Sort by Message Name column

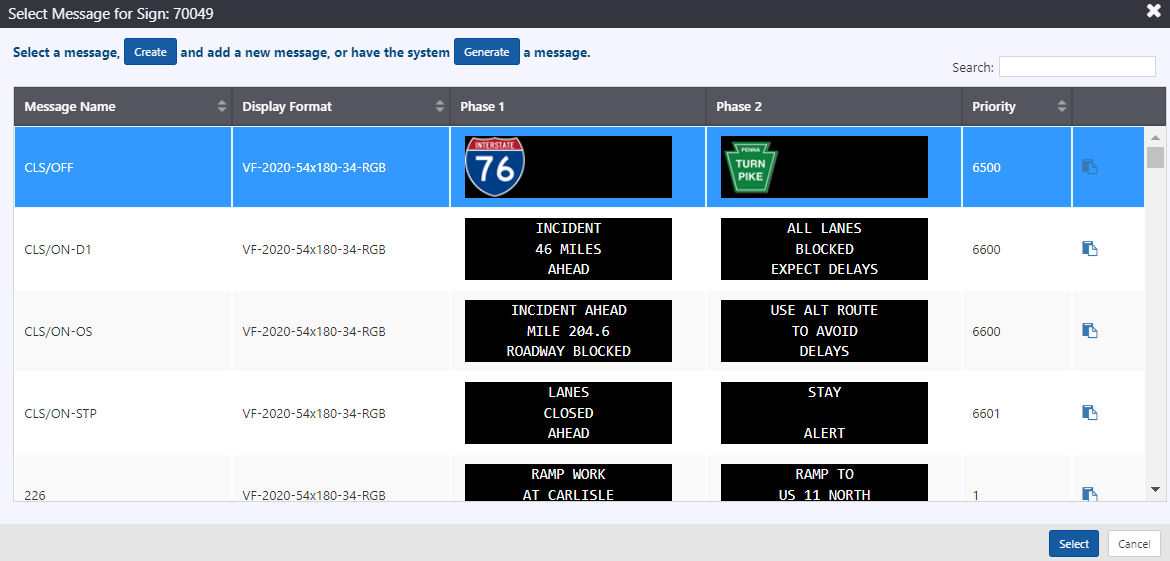click(122, 107)
